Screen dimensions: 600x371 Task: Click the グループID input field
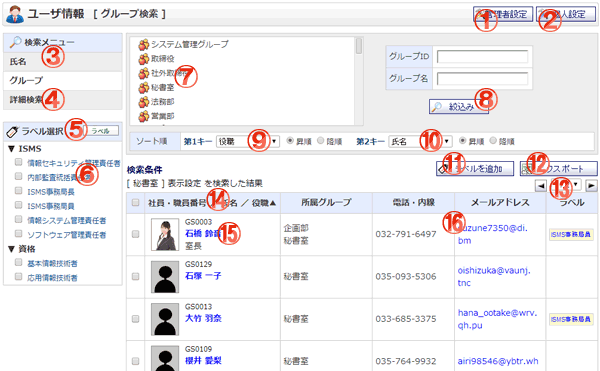[x=482, y=57]
